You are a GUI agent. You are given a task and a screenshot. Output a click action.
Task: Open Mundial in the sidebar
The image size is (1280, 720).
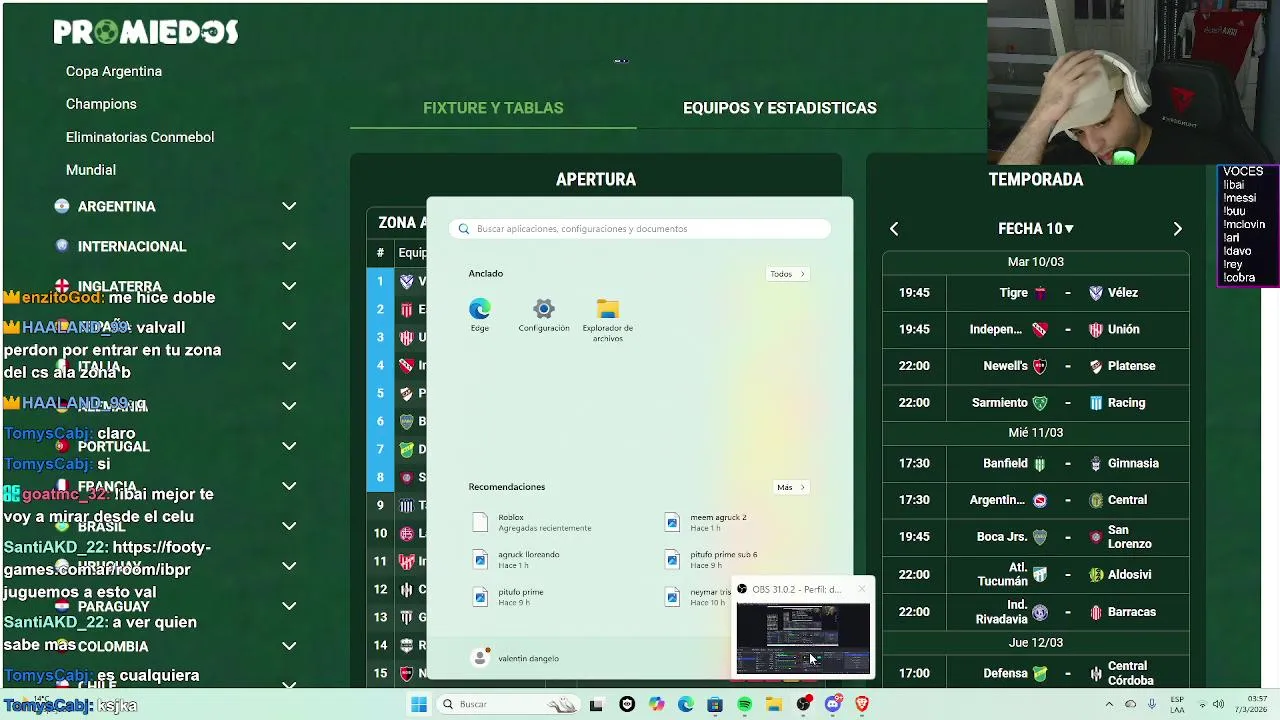coord(91,170)
